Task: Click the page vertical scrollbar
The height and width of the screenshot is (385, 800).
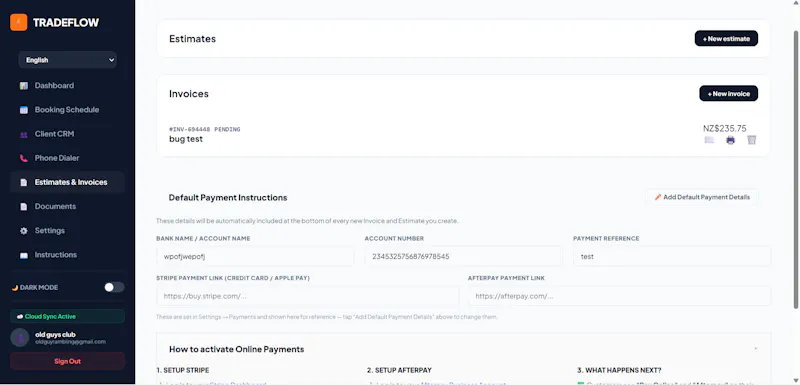Action: tap(796, 169)
